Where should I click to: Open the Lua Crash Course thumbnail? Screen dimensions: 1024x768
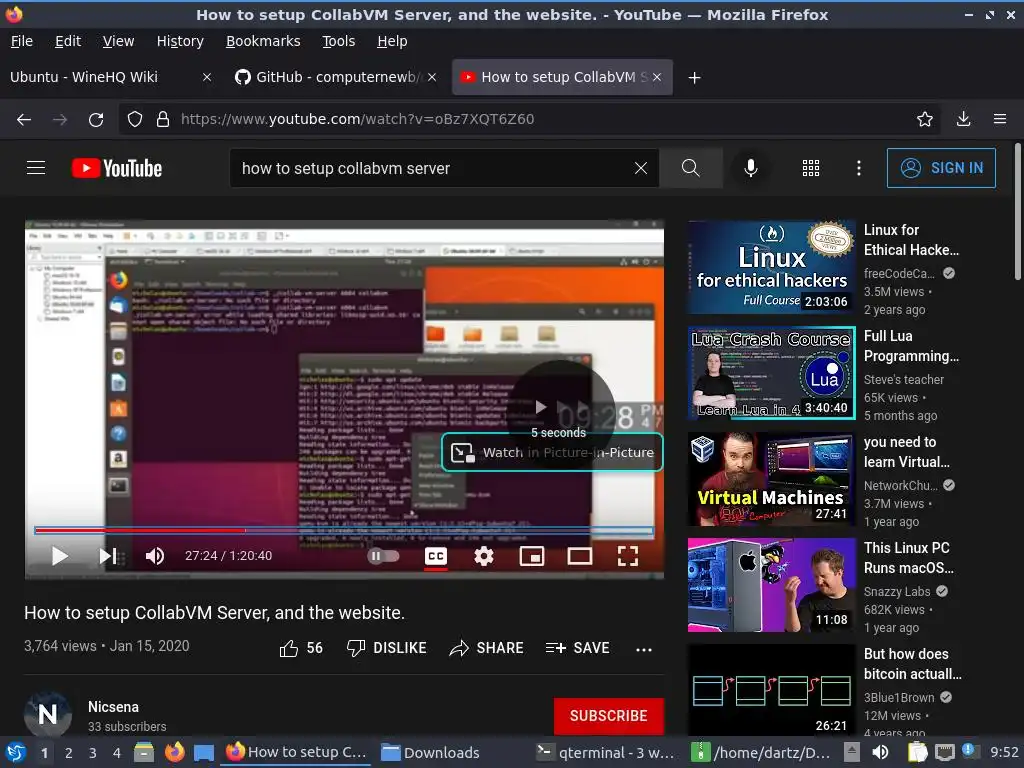click(x=771, y=374)
